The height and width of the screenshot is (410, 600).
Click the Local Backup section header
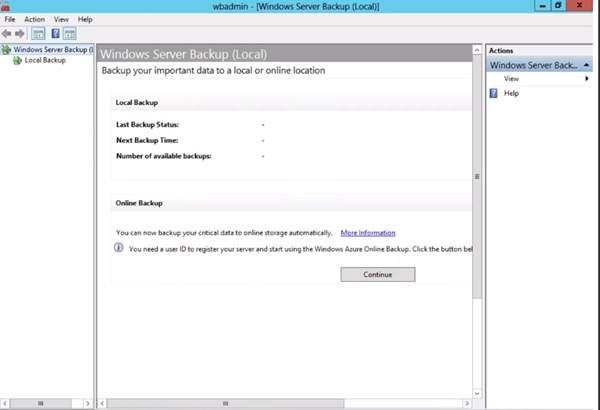291,103
